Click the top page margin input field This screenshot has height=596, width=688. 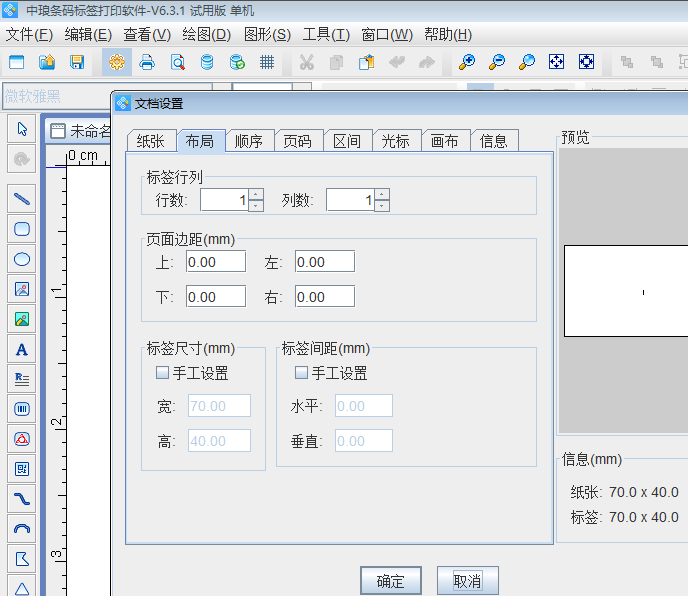pyautogui.click(x=215, y=262)
